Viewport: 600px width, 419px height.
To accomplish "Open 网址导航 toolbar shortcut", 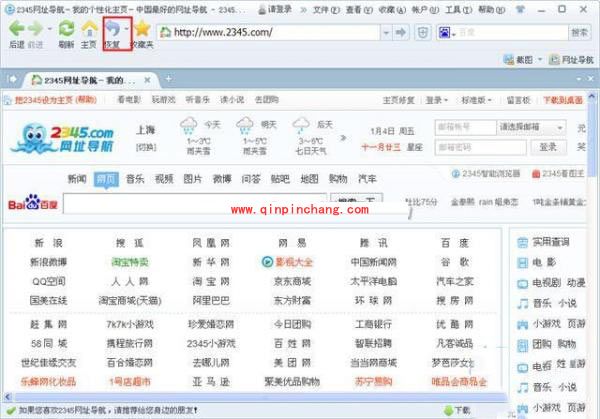I will [x=571, y=60].
